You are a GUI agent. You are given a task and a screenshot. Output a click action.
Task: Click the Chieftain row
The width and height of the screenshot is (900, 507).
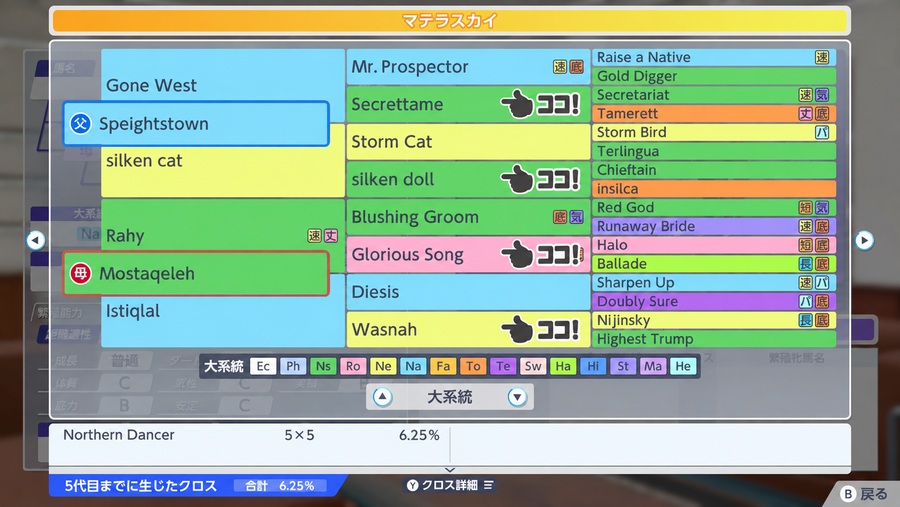713,170
